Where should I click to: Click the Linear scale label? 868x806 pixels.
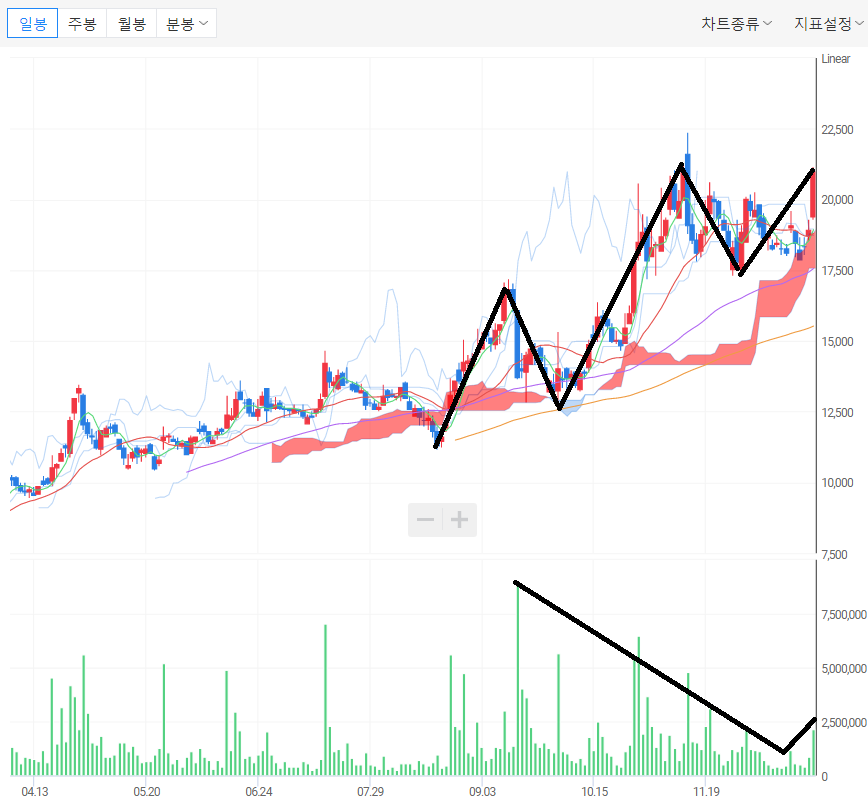835,59
